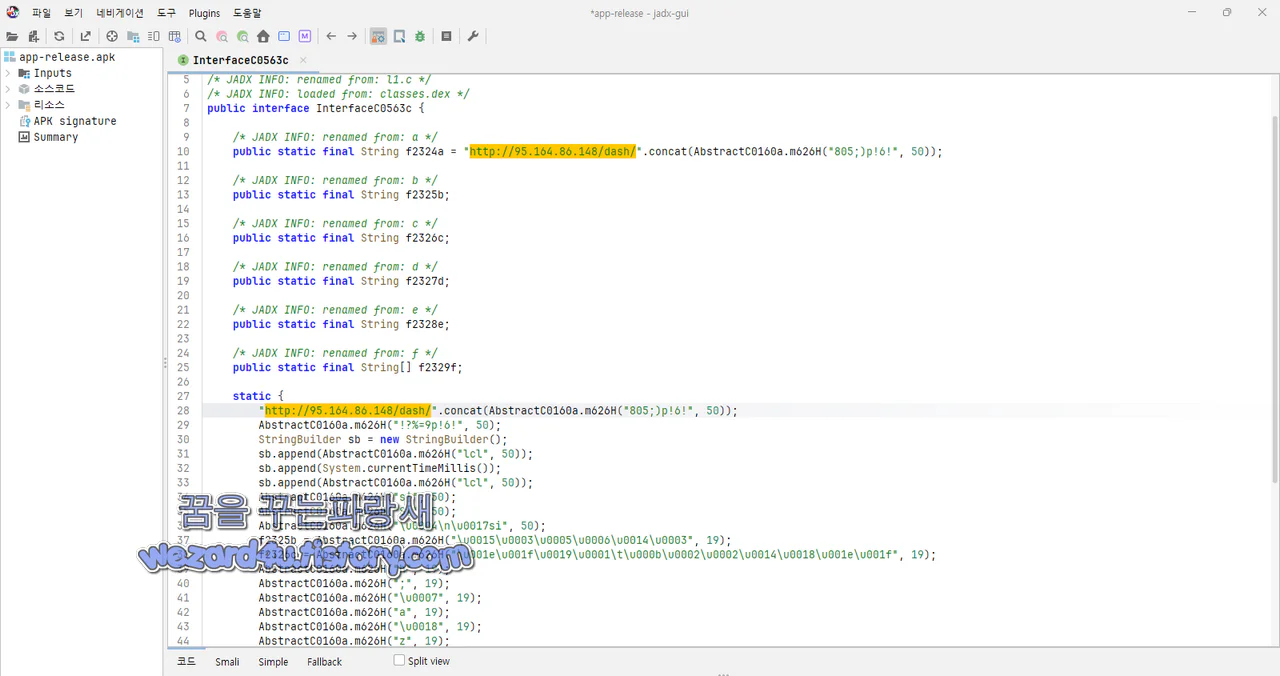Open the Plugins menu

click(x=204, y=13)
